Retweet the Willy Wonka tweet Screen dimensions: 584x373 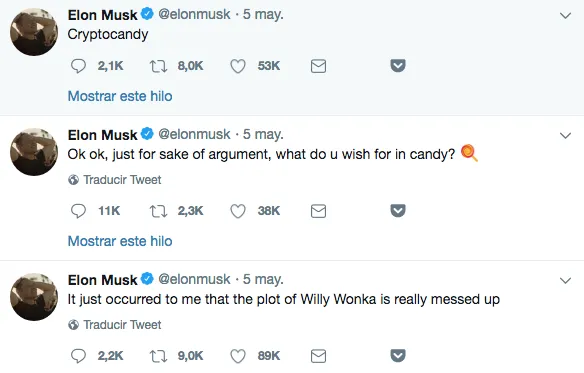[158, 356]
